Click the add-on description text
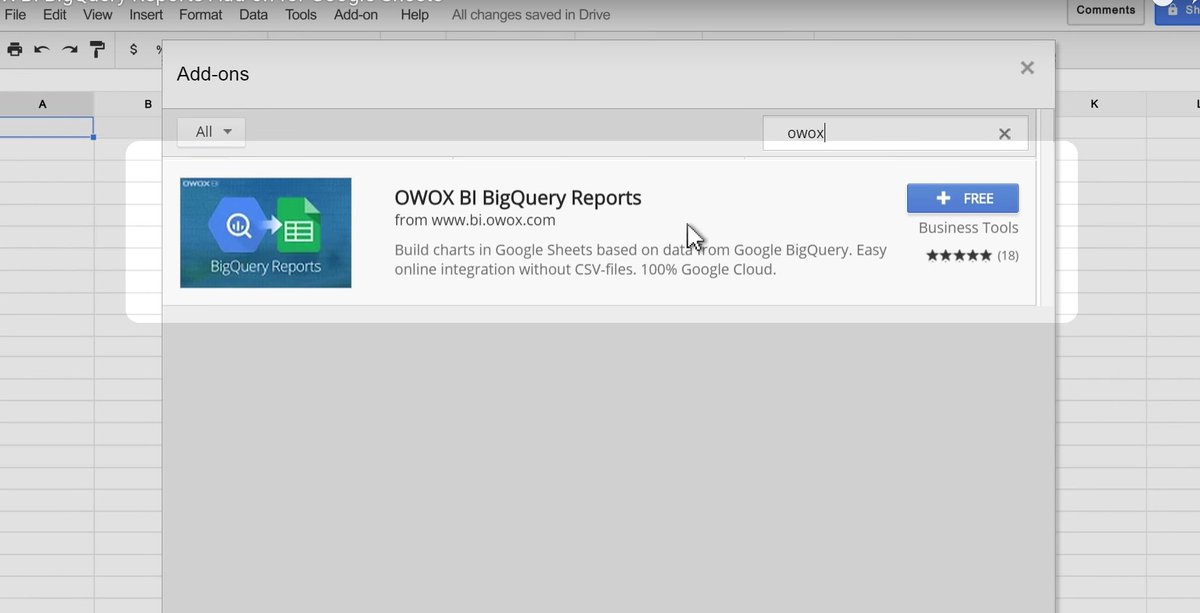 (640, 259)
